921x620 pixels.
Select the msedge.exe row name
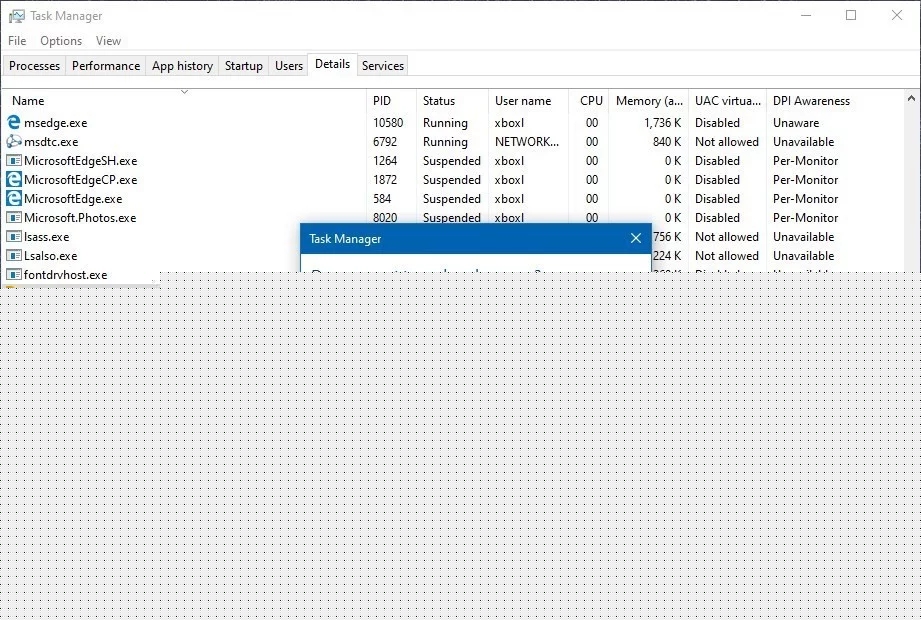click(55, 123)
